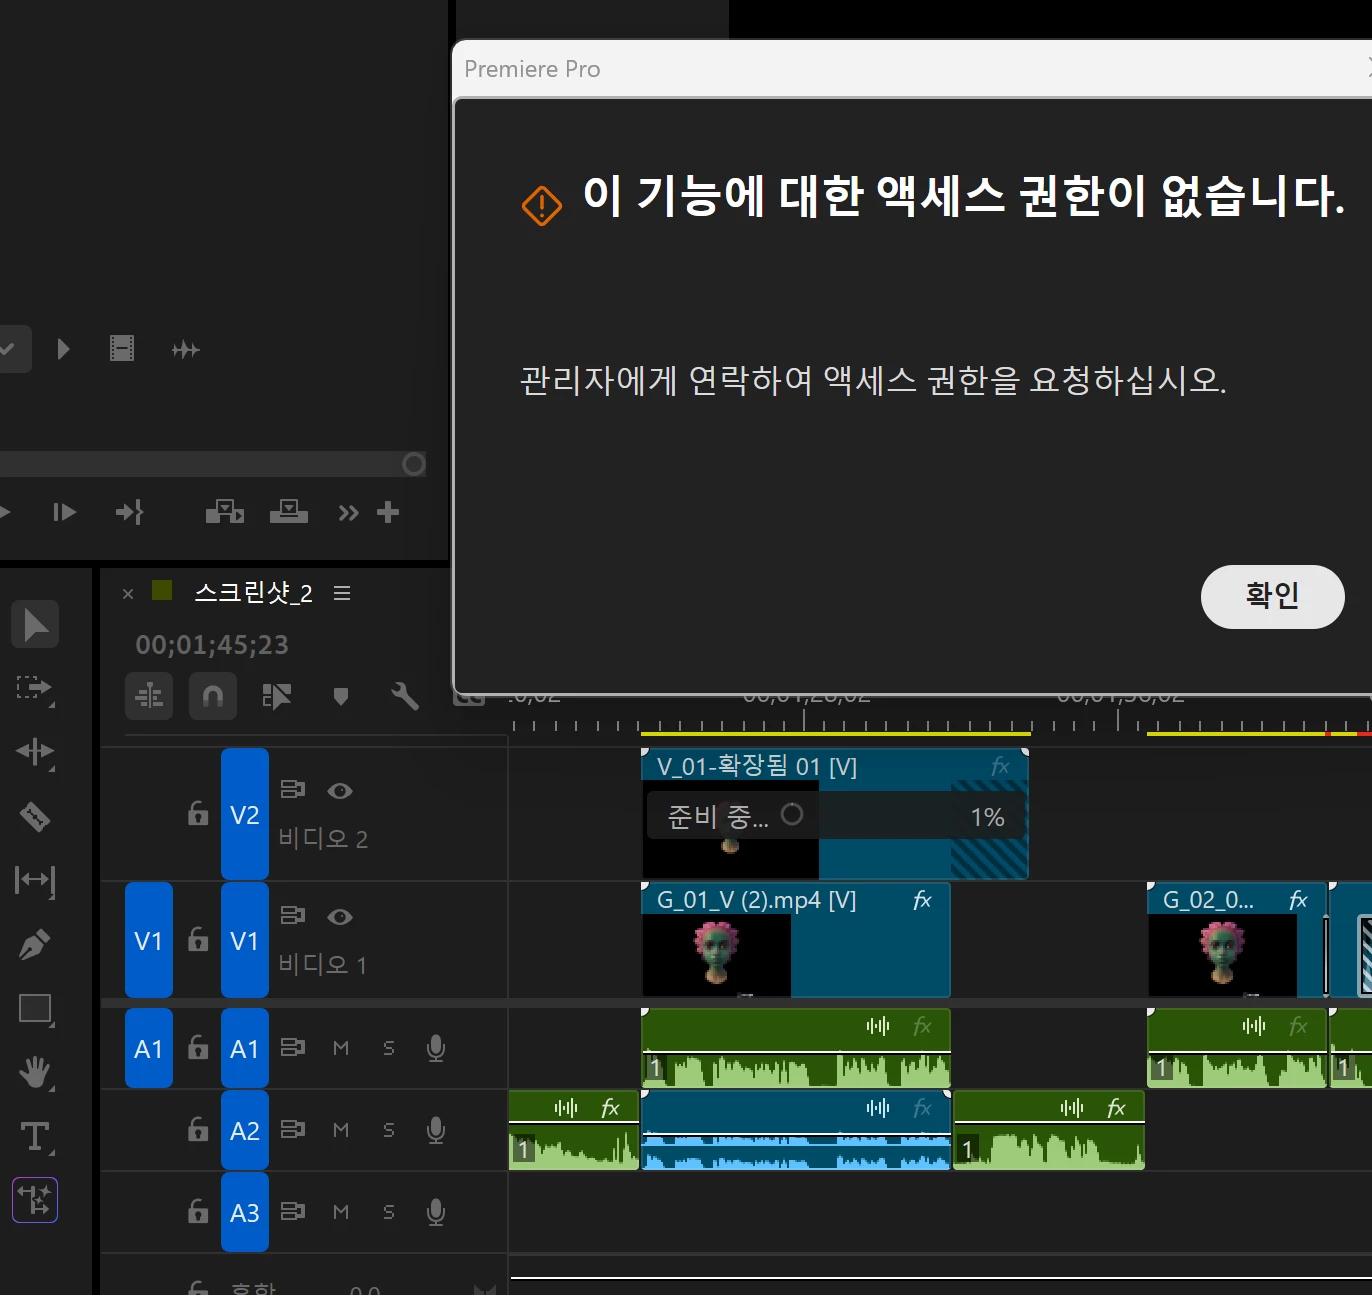Click source monitor zoom scrollbar handle
The image size is (1372, 1295).
[413, 464]
